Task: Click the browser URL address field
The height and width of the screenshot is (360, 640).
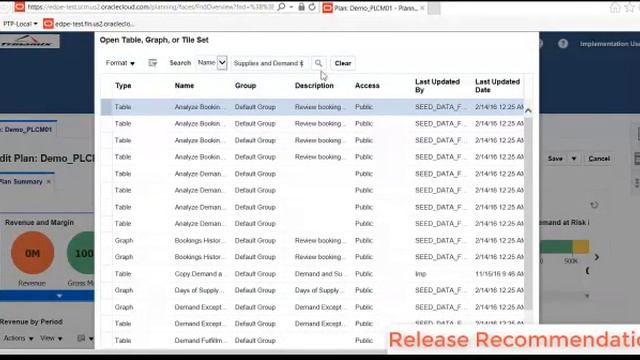Action: tap(151, 7)
